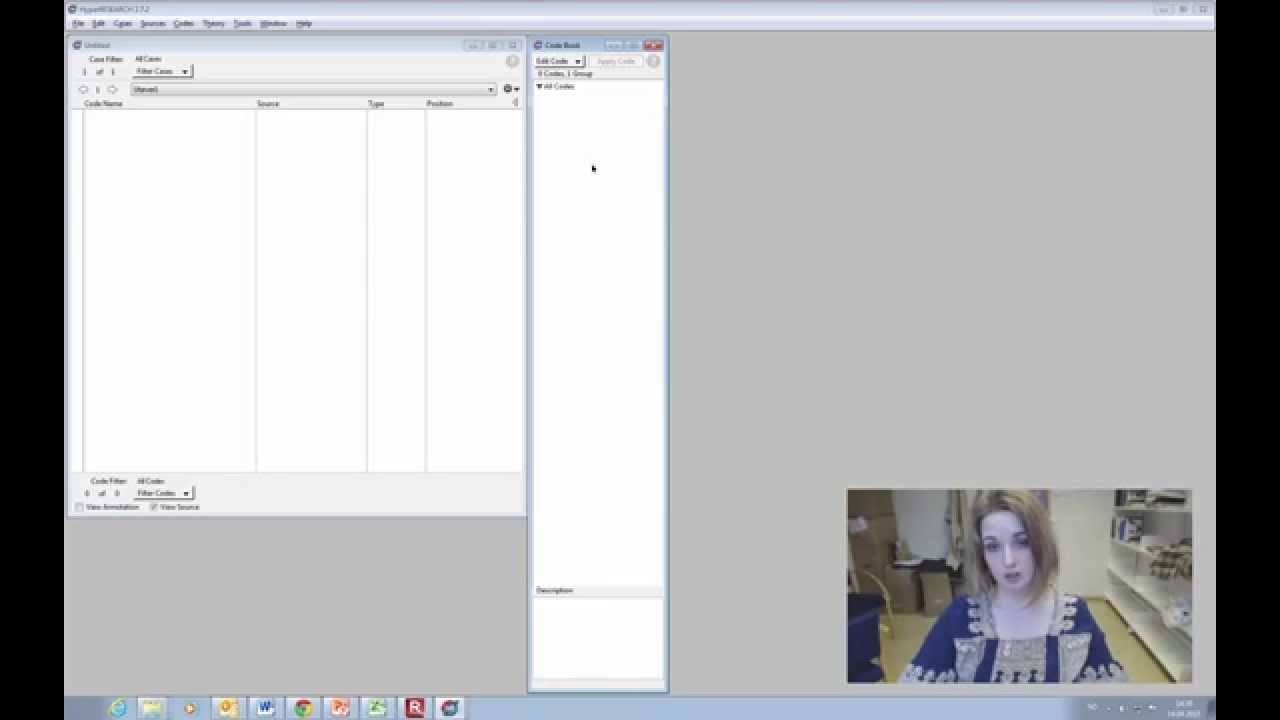Screen dimensions: 1280x720
Task: Open the Window menu
Action: pyautogui.click(x=273, y=23)
